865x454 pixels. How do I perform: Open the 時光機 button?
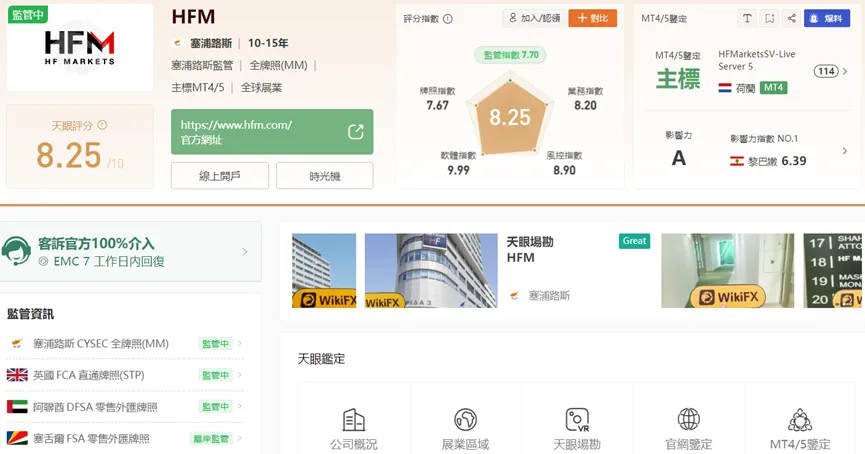[324, 176]
